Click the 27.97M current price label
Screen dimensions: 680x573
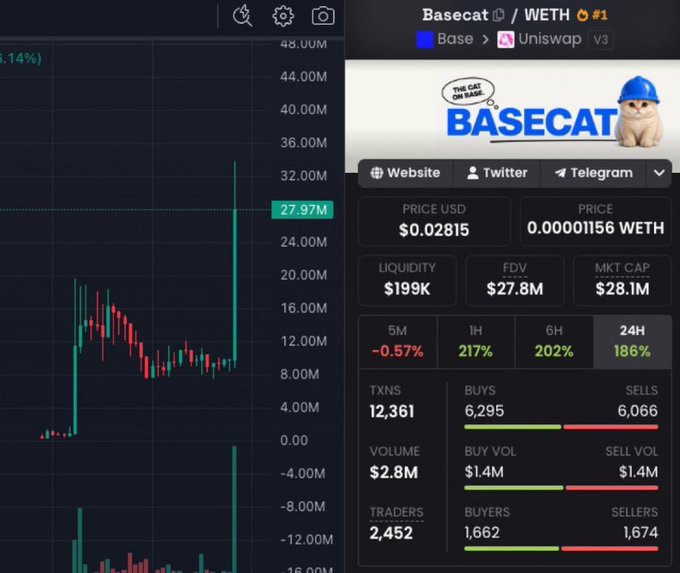(x=302, y=210)
